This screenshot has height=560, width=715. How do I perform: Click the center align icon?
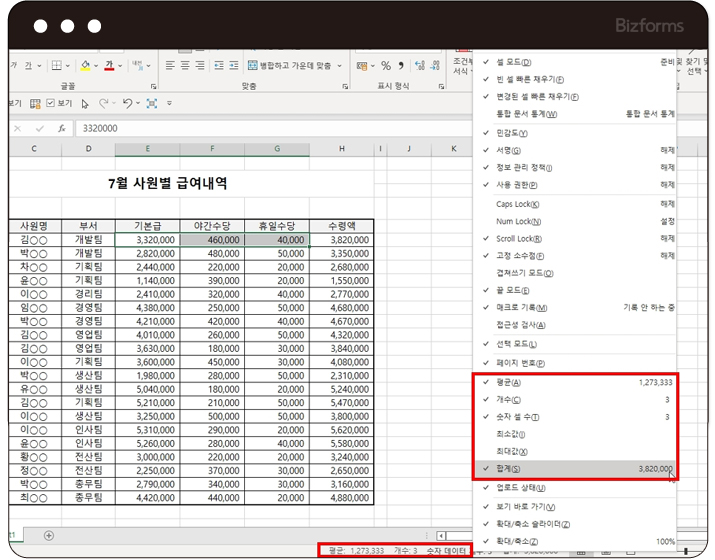(x=185, y=66)
